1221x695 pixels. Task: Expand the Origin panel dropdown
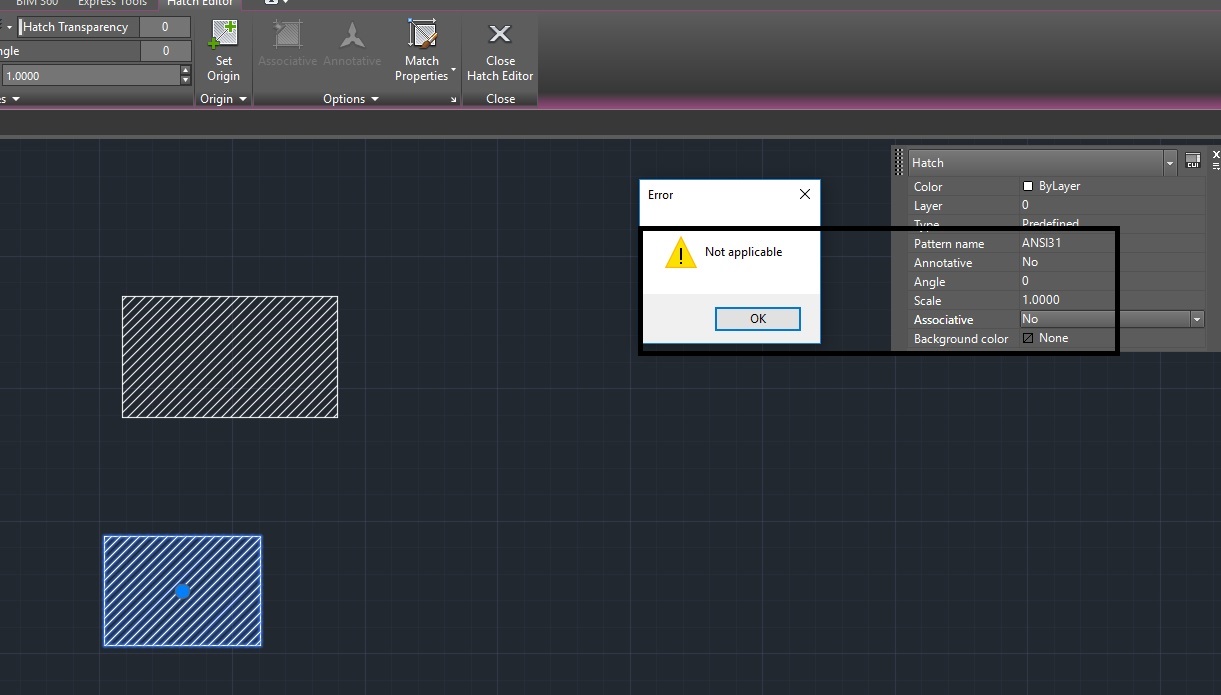point(242,99)
